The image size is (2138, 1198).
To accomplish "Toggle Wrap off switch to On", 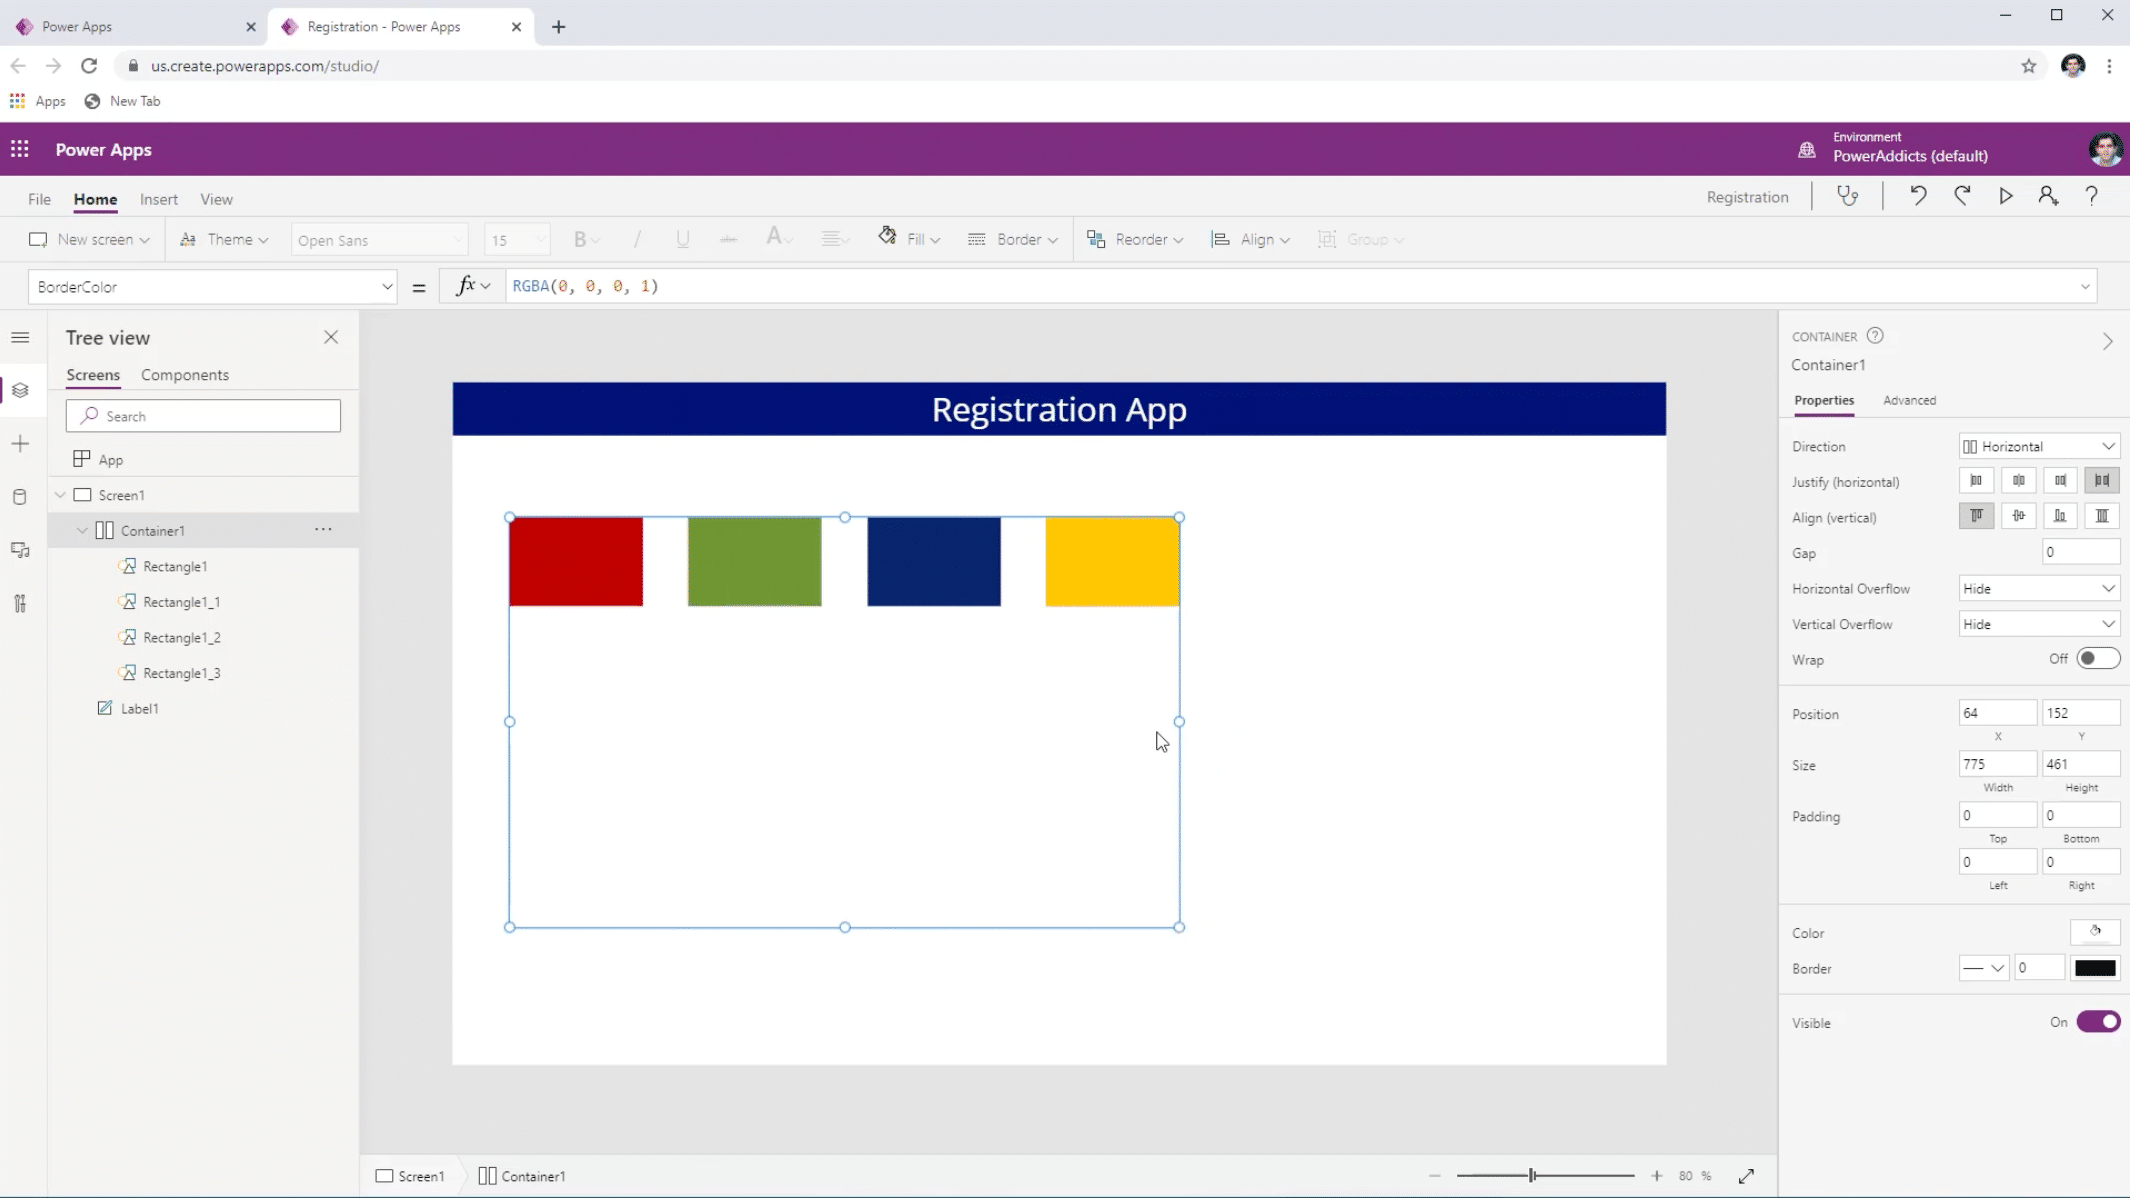I will click(x=2098, y=658).
